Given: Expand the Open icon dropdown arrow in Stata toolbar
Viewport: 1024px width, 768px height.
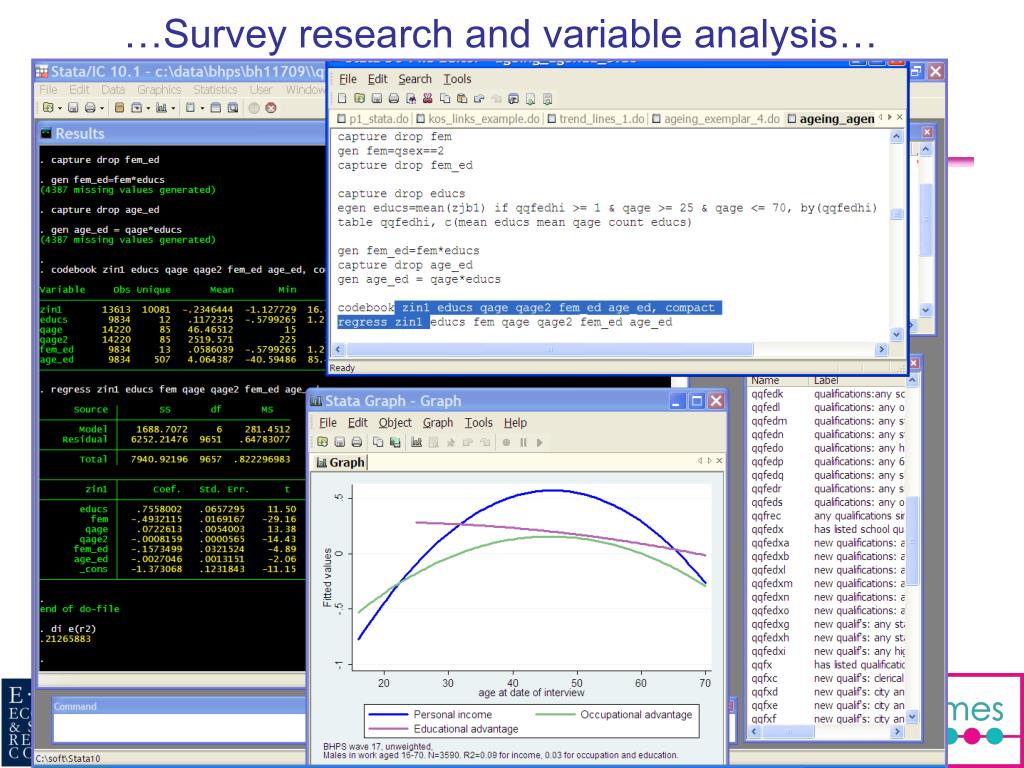Looking at the screenshot, I should click(59, 108).
